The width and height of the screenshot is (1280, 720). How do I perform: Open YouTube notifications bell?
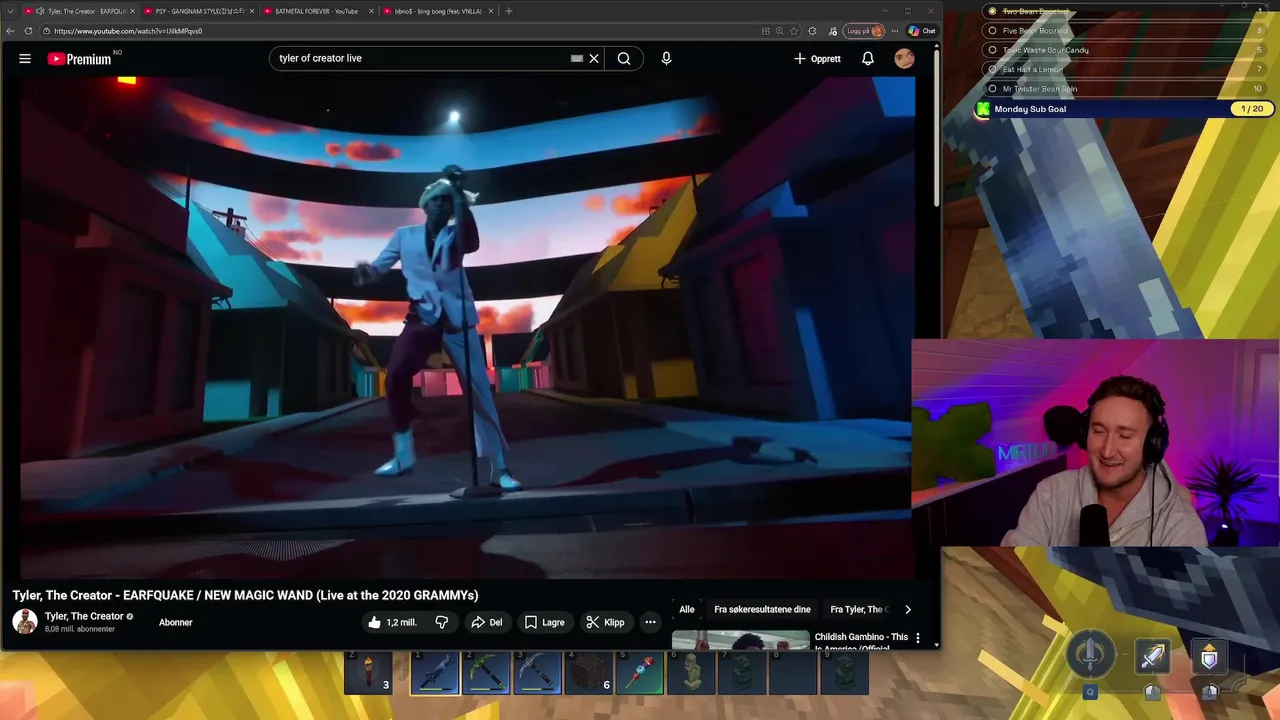(868, 59)
